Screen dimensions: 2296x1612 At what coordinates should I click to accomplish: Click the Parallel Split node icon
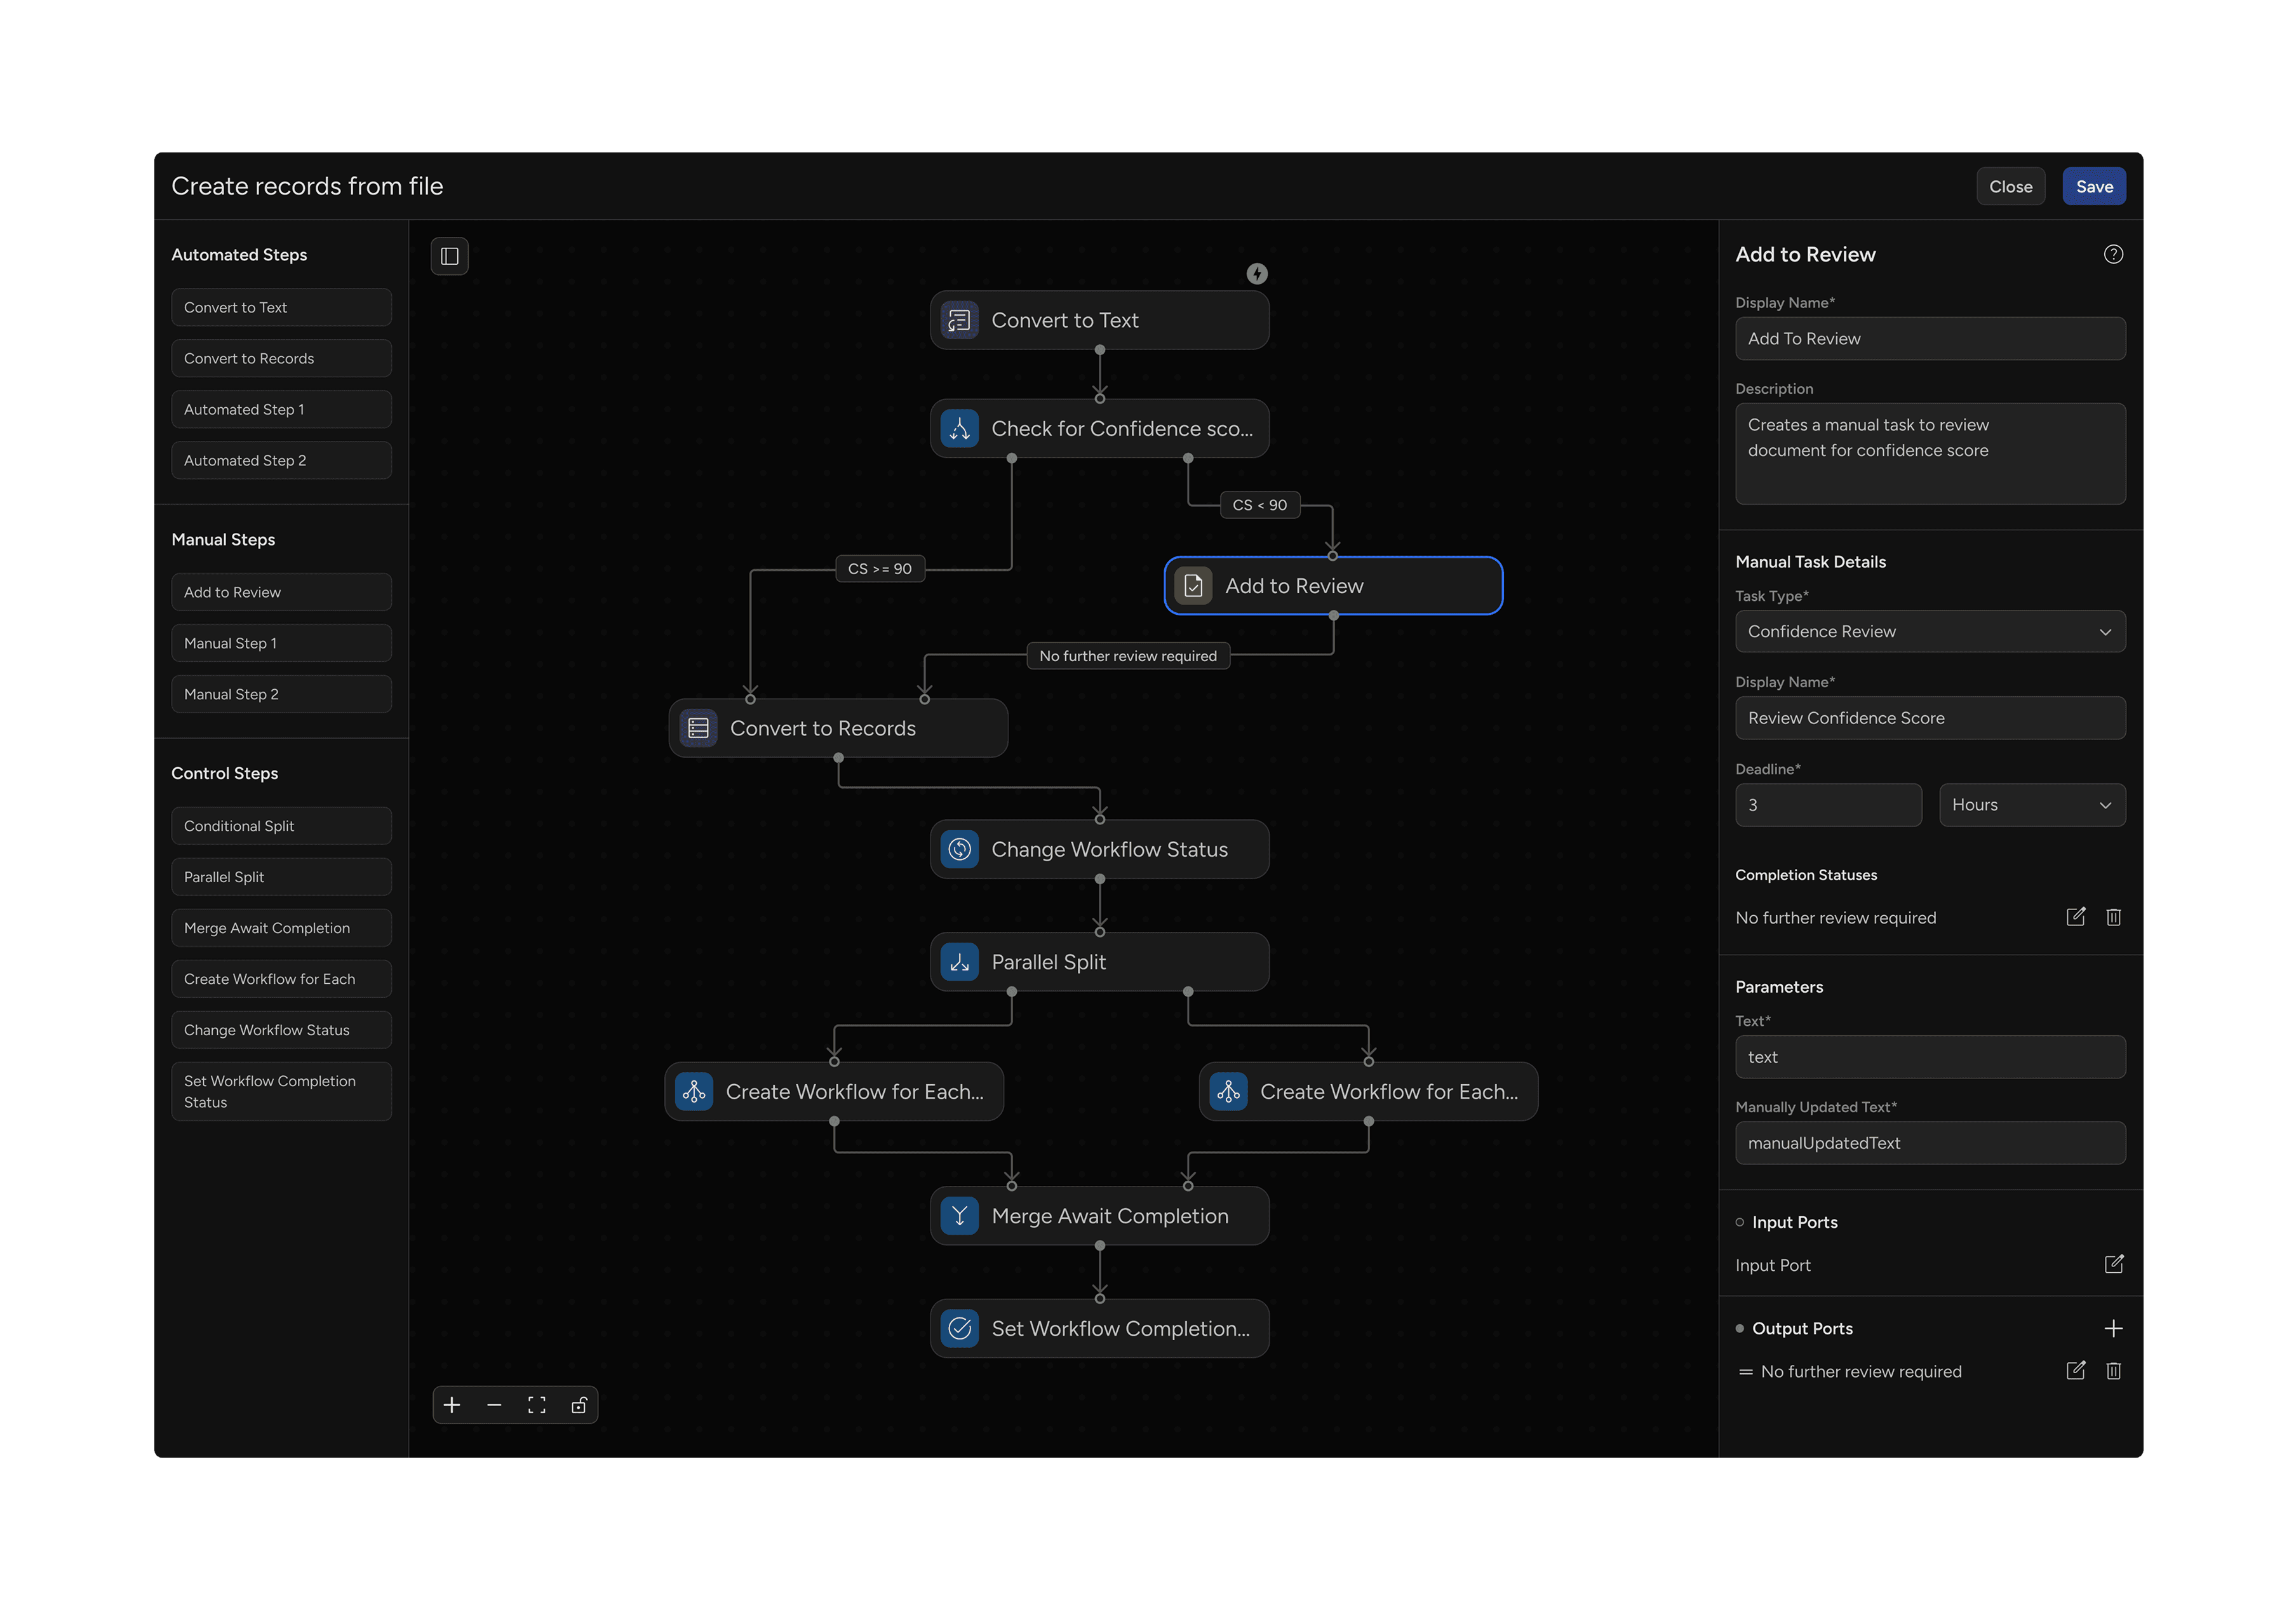(x=959, y=961)
